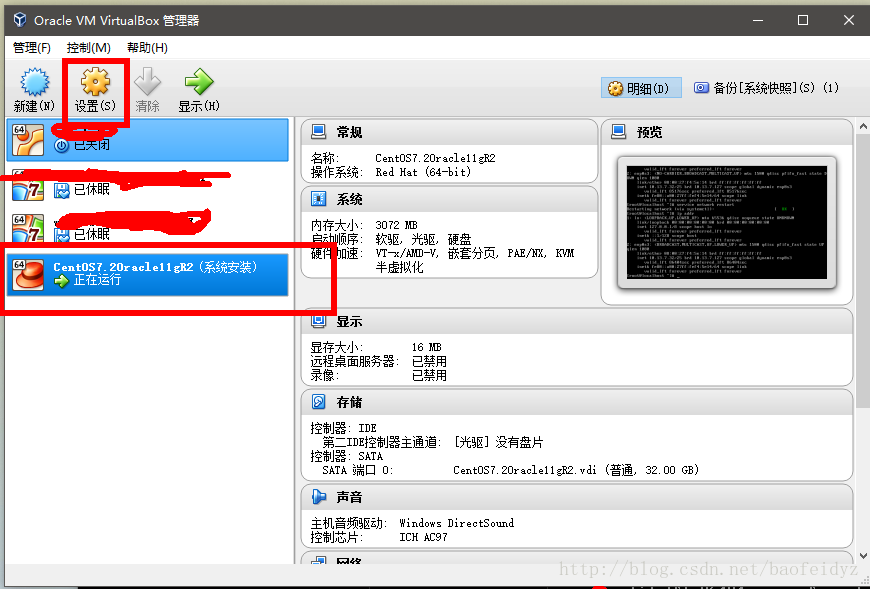Click the power-off status icon beside 已关闭
Viewport: 870px width, 589px height.
[62, 145]
